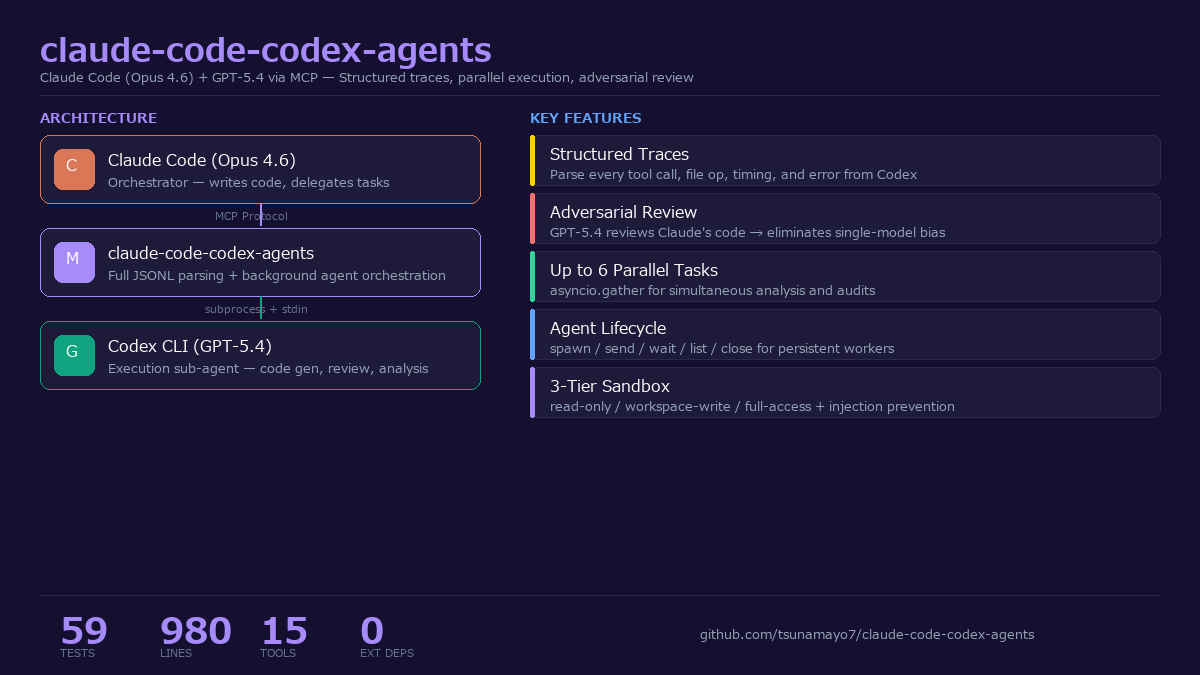Click the LINES label under 980

point(176,653)
